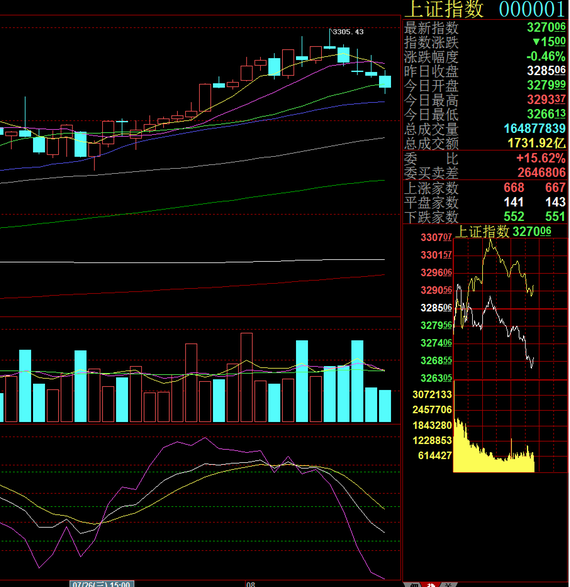Viewport: 570px width, 587px height.
Task: Click the 000001 index code
Action: [531, 9]
